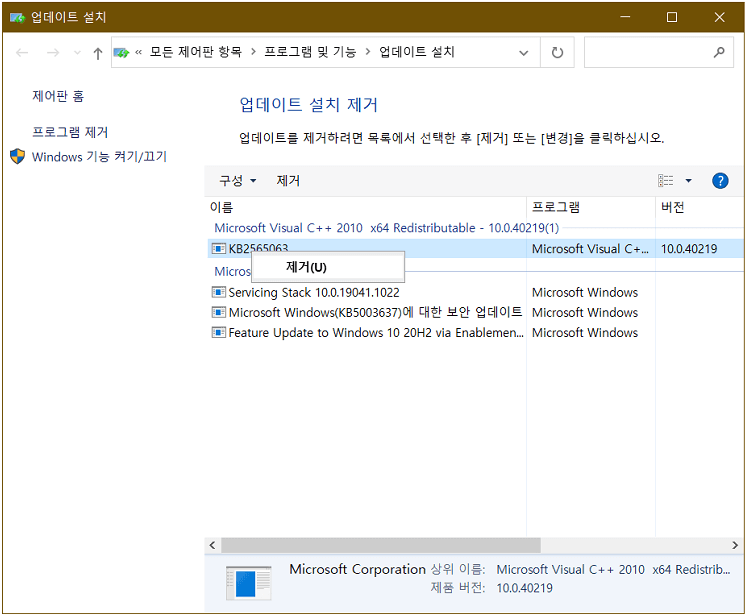Maximize the 업데이트 설치 window
The image size is (749, 616).
pos(672,17)
